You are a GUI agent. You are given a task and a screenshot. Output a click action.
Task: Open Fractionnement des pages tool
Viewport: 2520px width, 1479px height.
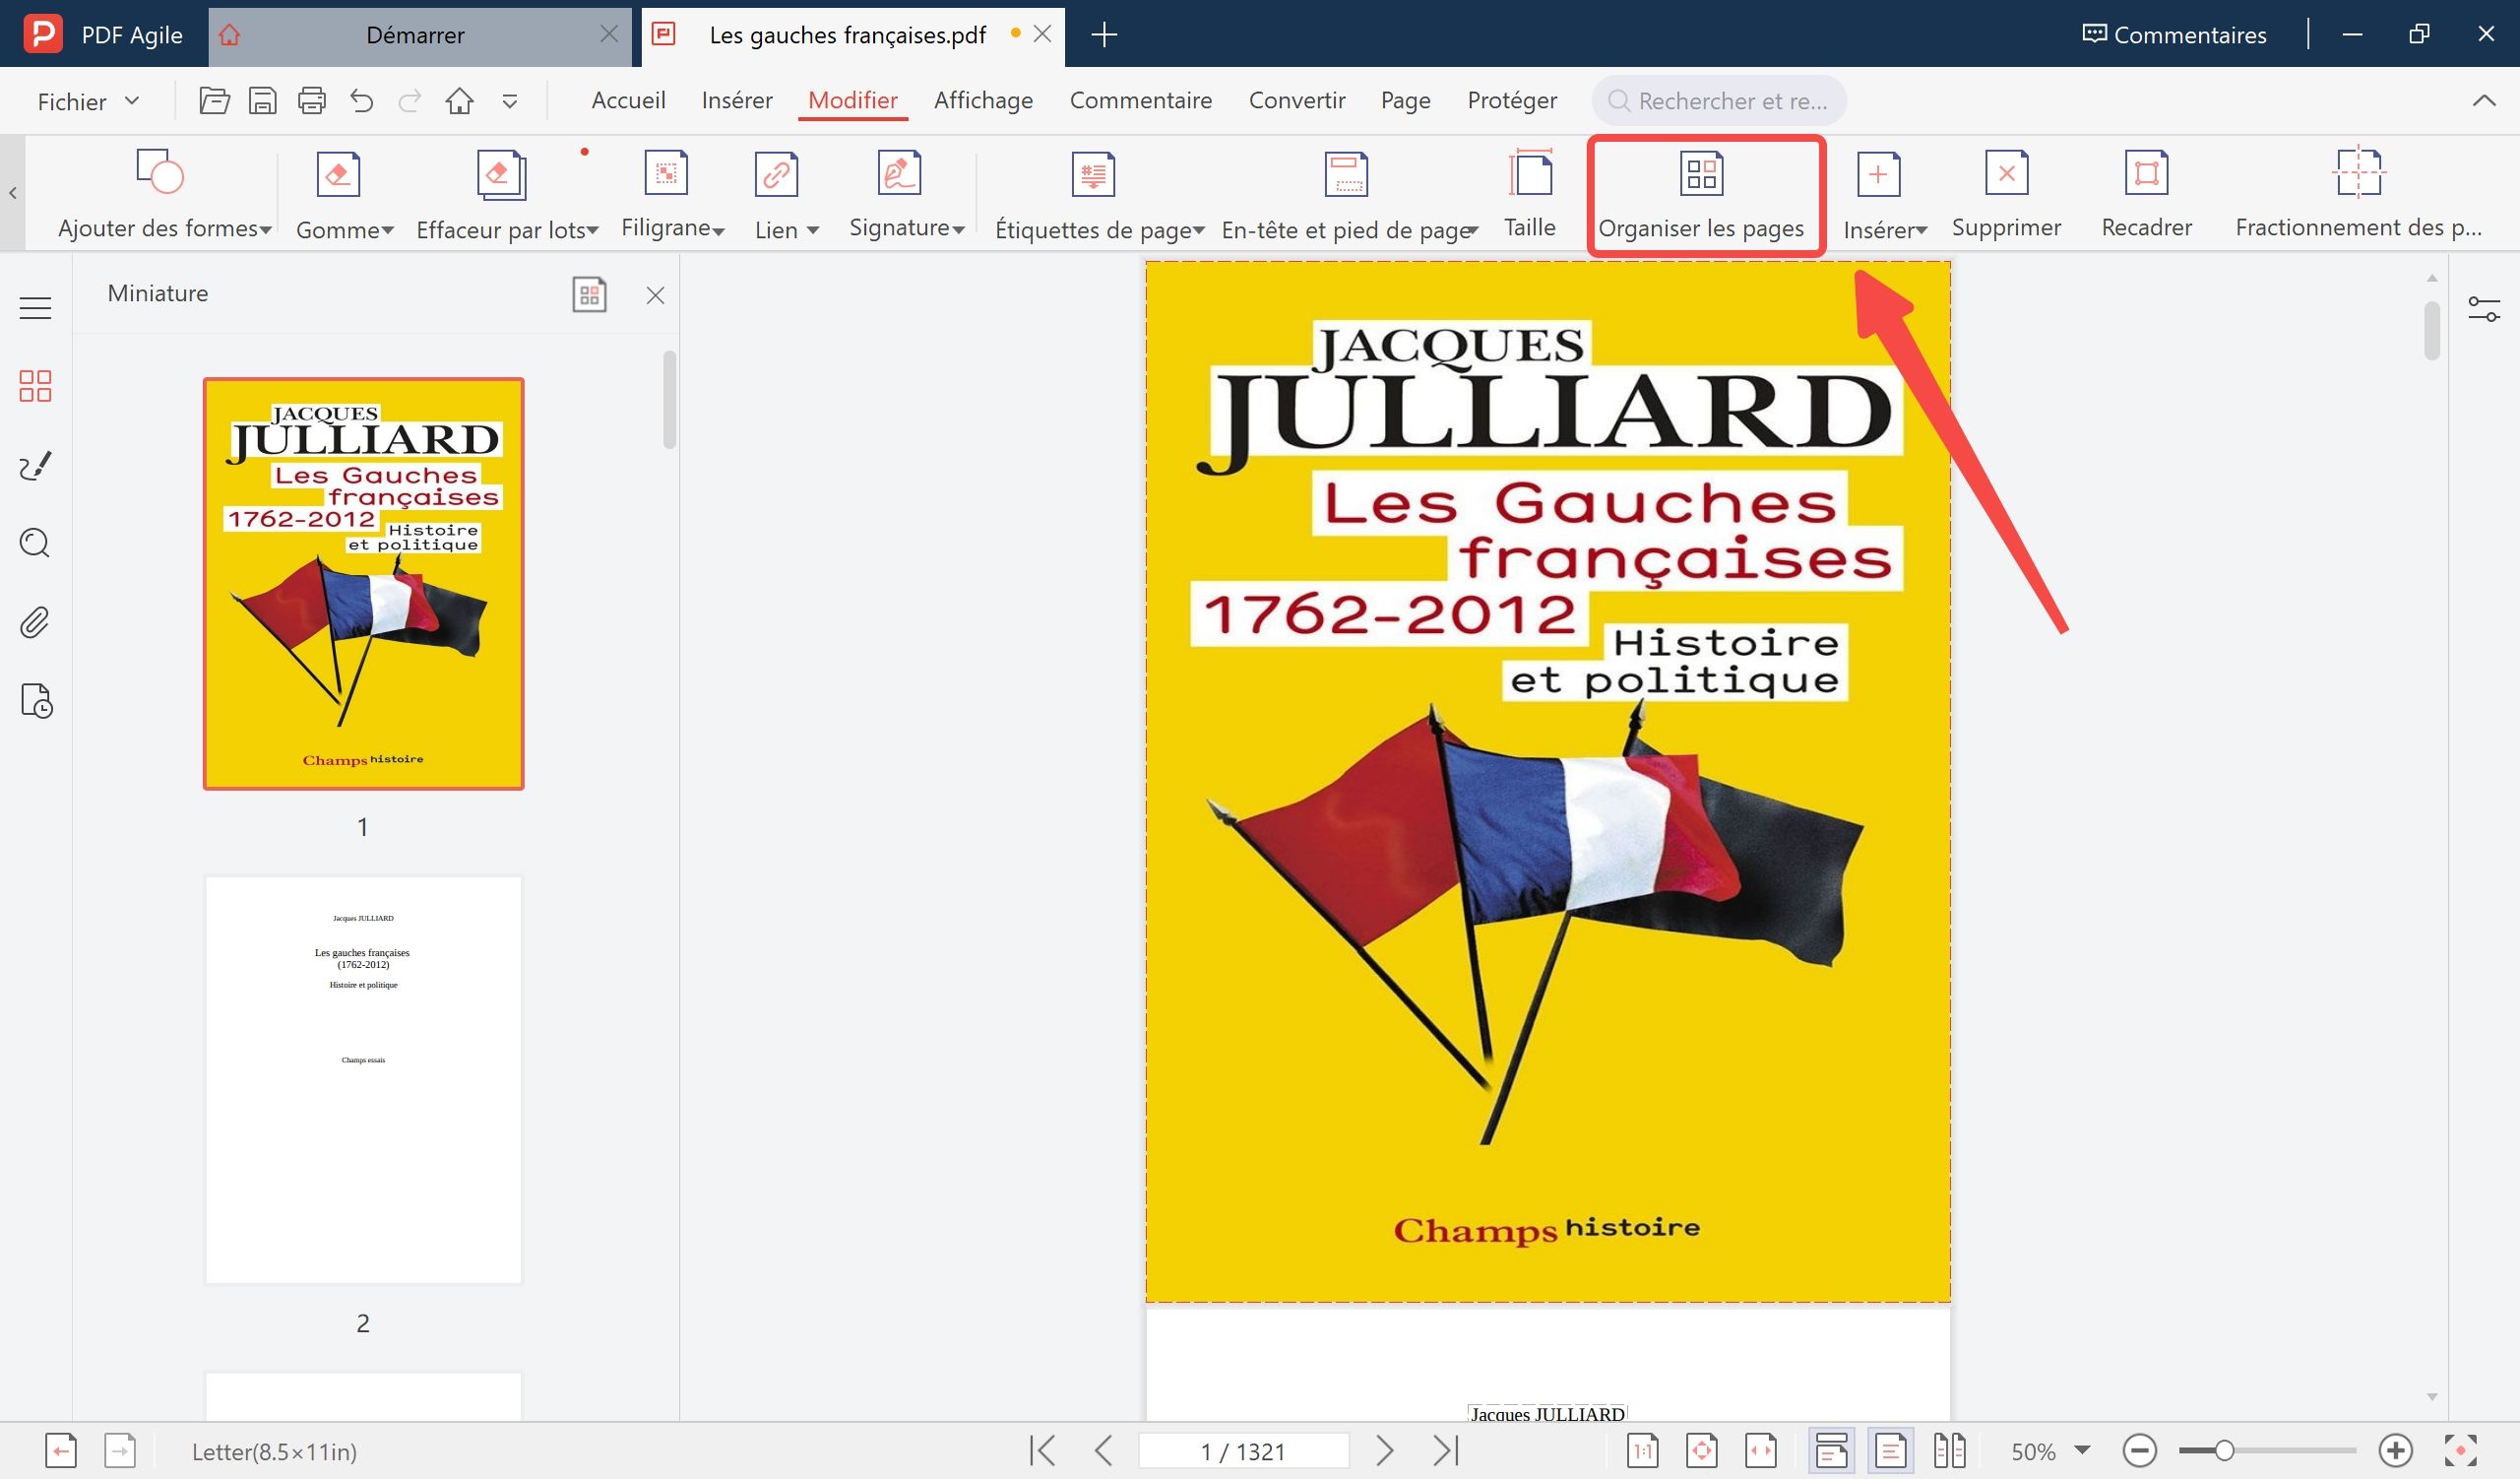point(2358,195)
